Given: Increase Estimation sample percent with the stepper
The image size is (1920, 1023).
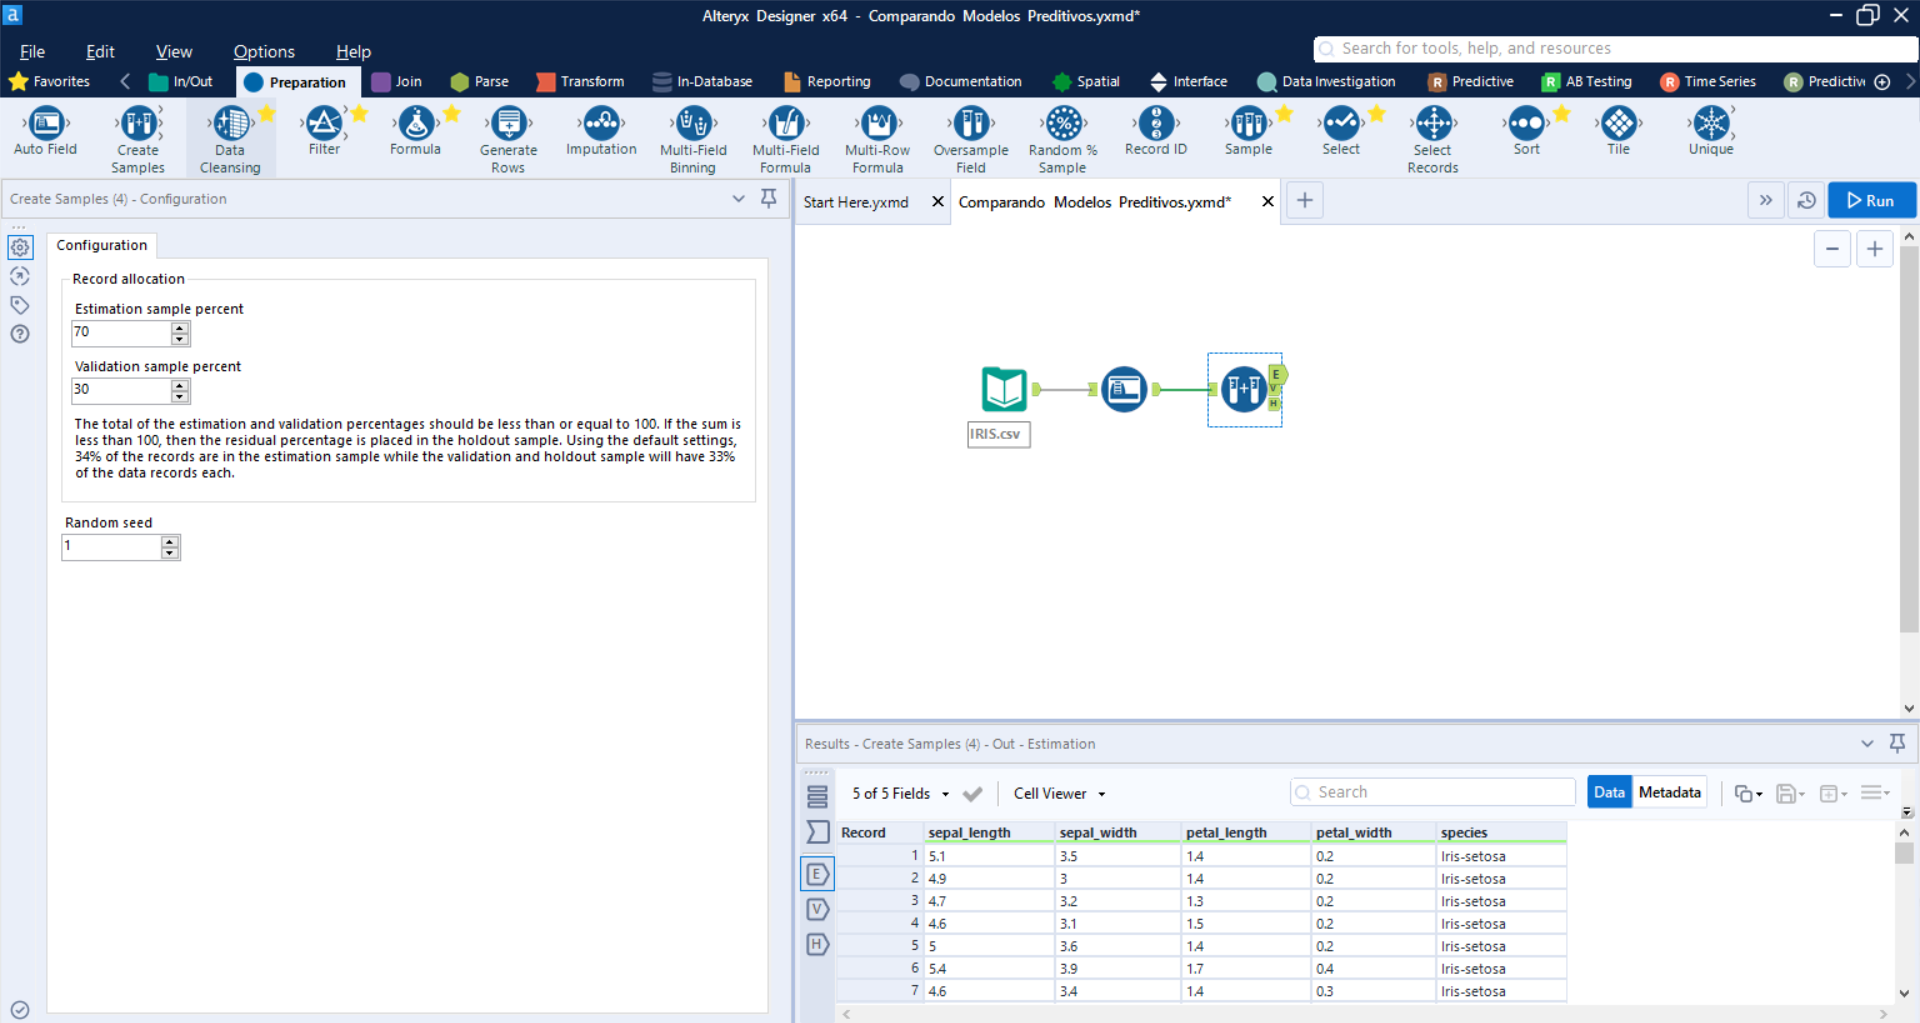Looking at the screenshot, I should [180, 328].
